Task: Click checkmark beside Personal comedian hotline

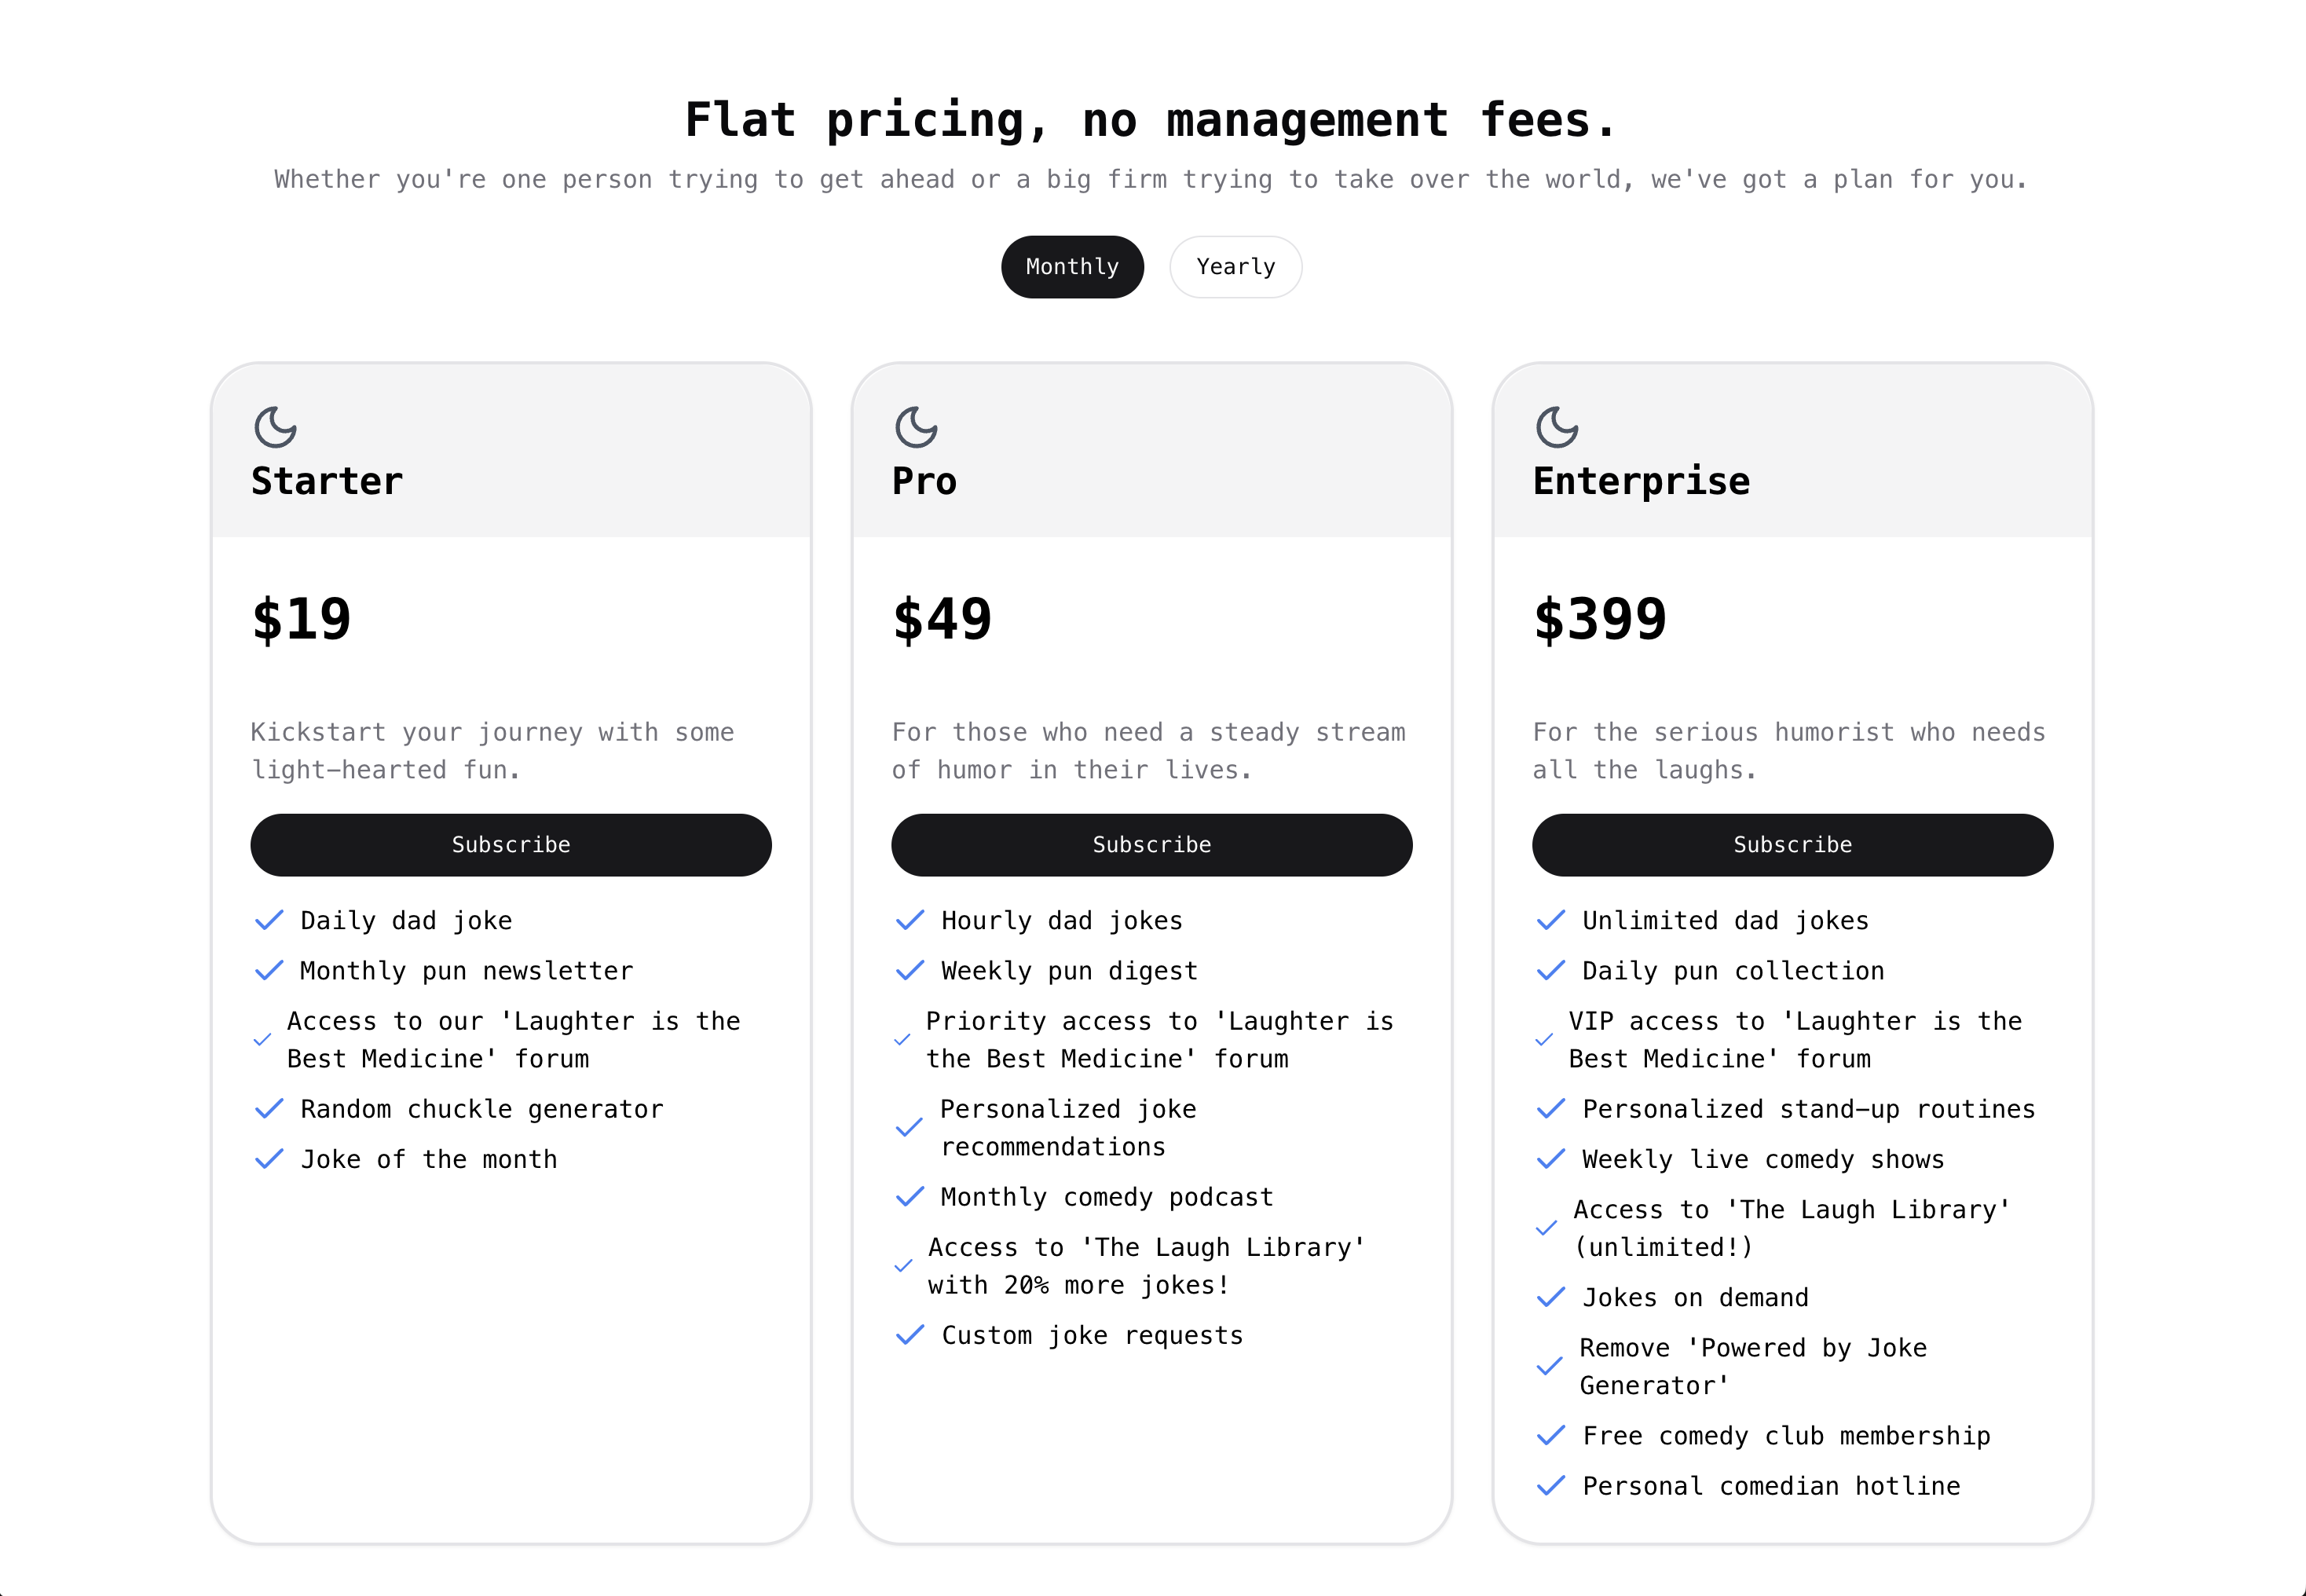Action: (x=1551, y=1486)
